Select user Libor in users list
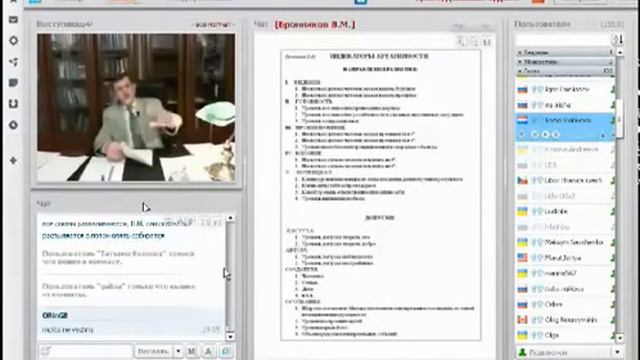This screenshot has width=640, height=360. coord(565,180)
